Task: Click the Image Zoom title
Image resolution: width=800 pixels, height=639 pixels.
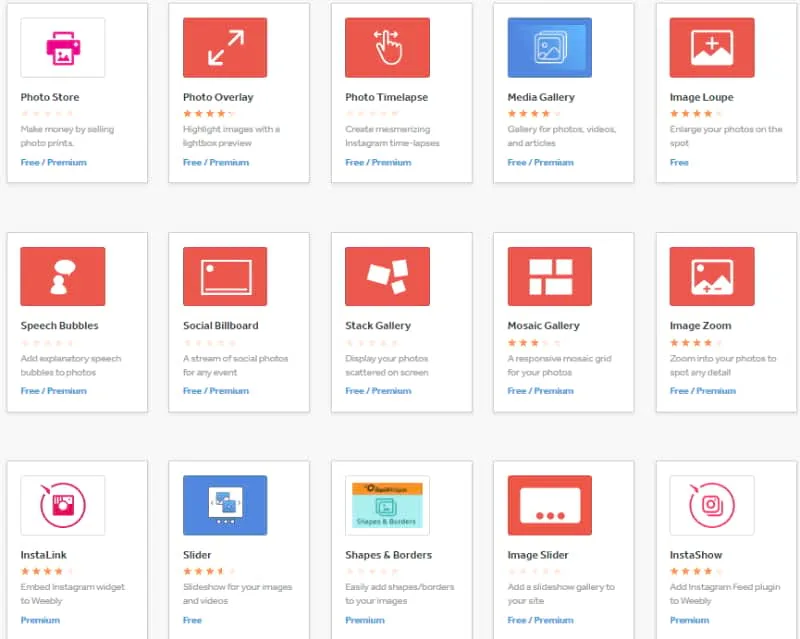Action: coord(700,326)
